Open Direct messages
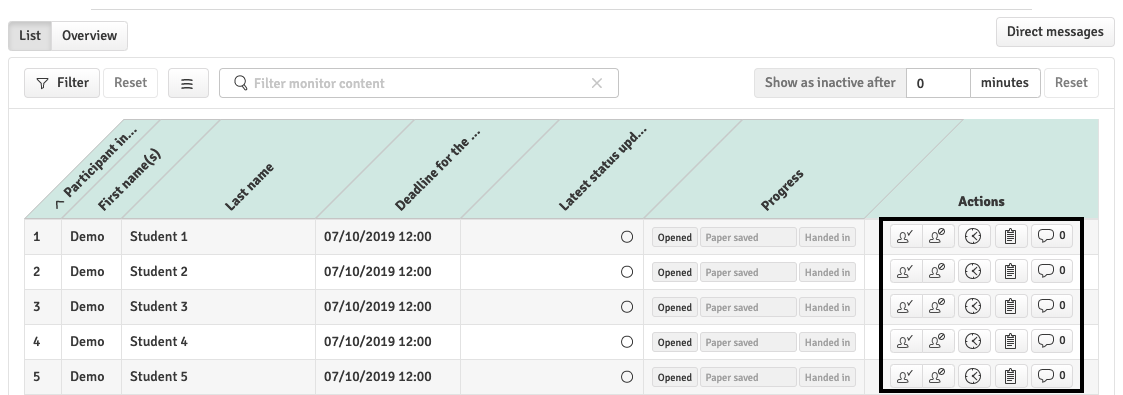This screenshot has height=395, width=1123. [1055, 31]
